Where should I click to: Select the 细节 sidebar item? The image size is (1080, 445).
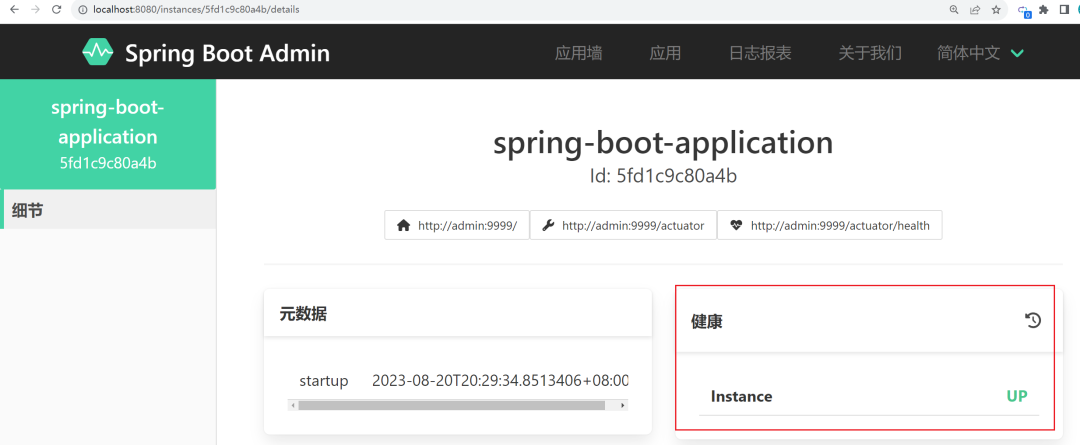108,210
